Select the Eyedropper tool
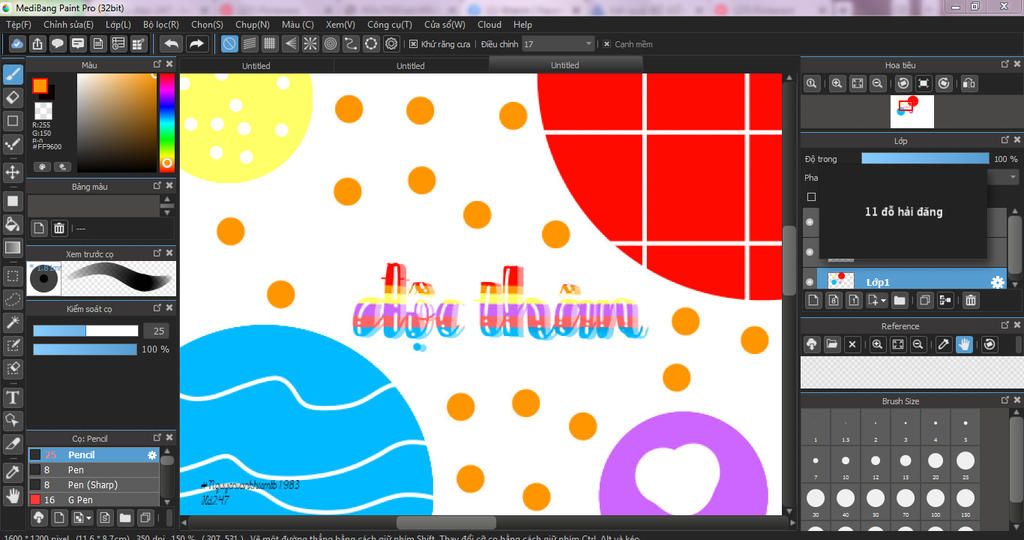This screenshot has width=1024, height=540. (x=12, y=472)
